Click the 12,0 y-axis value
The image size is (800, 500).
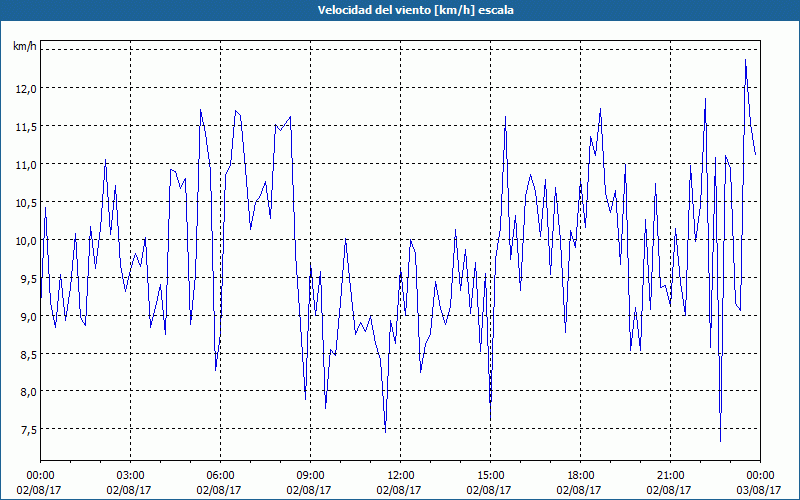27,88
